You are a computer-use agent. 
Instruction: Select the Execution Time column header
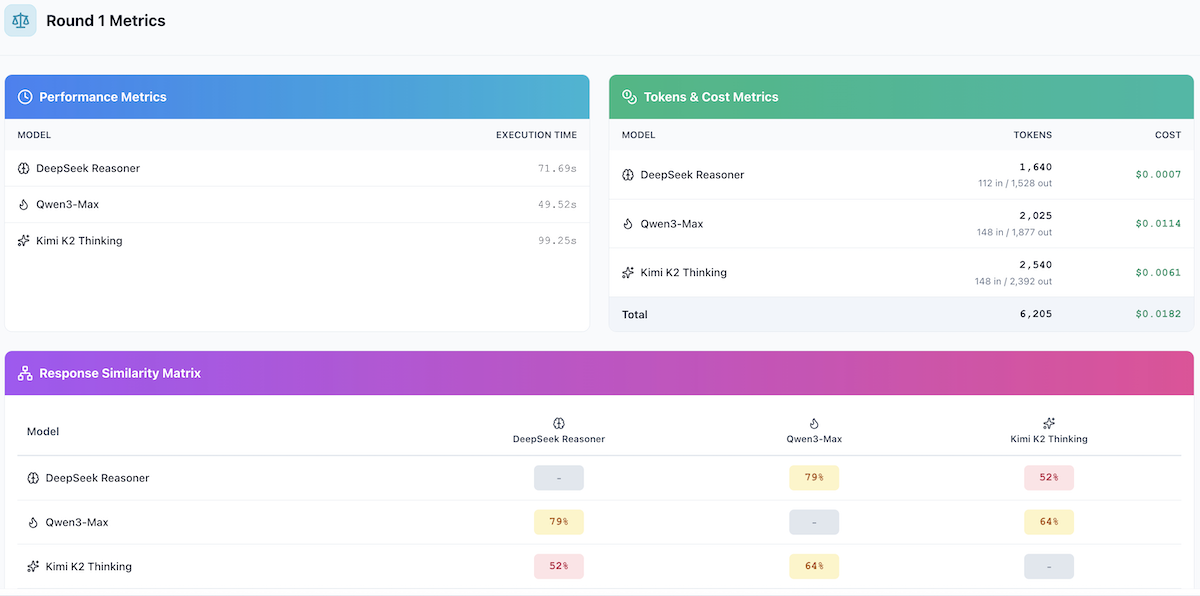point(536,135)
